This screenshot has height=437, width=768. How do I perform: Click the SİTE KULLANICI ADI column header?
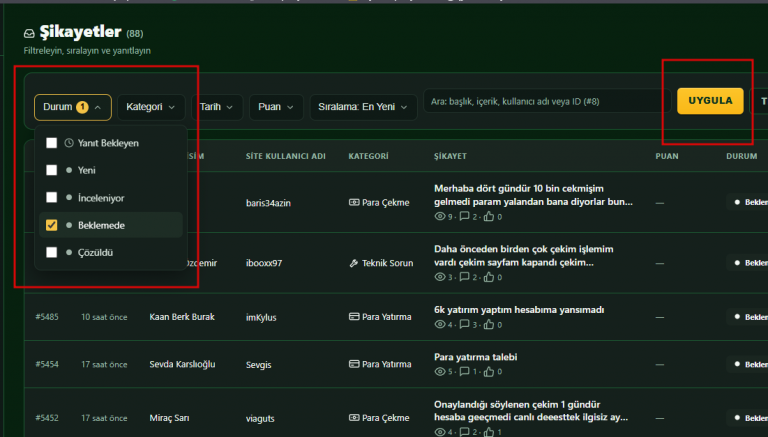point(286,156)
